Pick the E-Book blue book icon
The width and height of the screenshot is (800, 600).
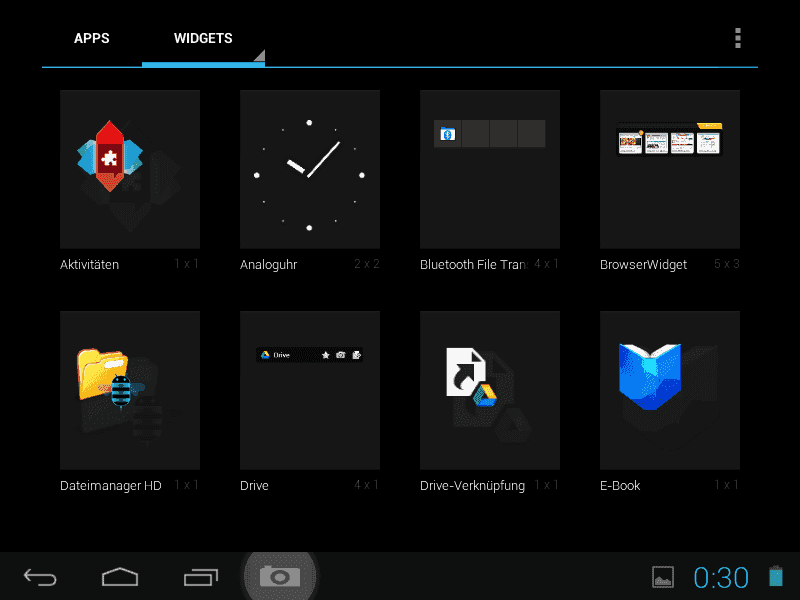coord(649,377)
